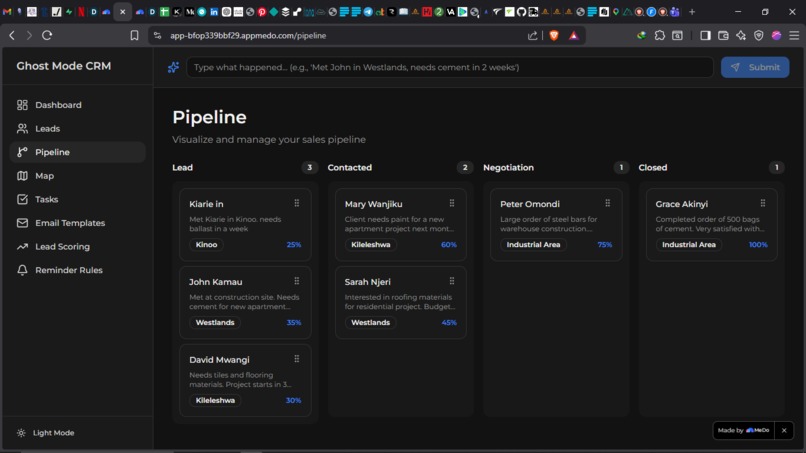Open the Kiarie in lead card title
806x453 pixels.
(206, 204)
